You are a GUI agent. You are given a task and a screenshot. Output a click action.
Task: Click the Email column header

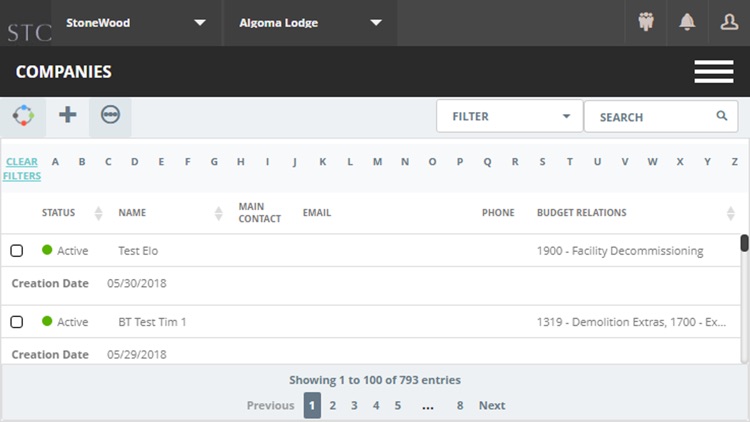(317, 212)
